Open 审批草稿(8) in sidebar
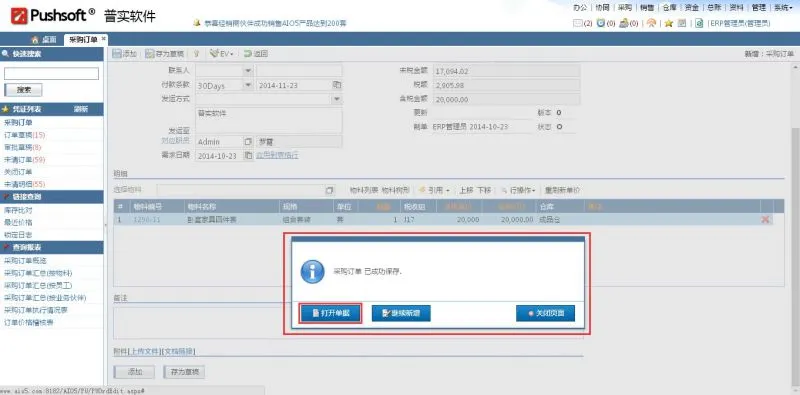 pos(22,147)
